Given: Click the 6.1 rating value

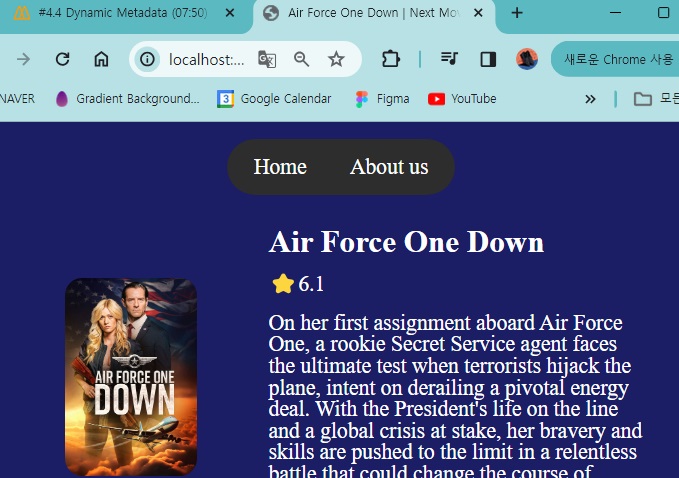Looking at the screenshot, I should pos(311,284).
